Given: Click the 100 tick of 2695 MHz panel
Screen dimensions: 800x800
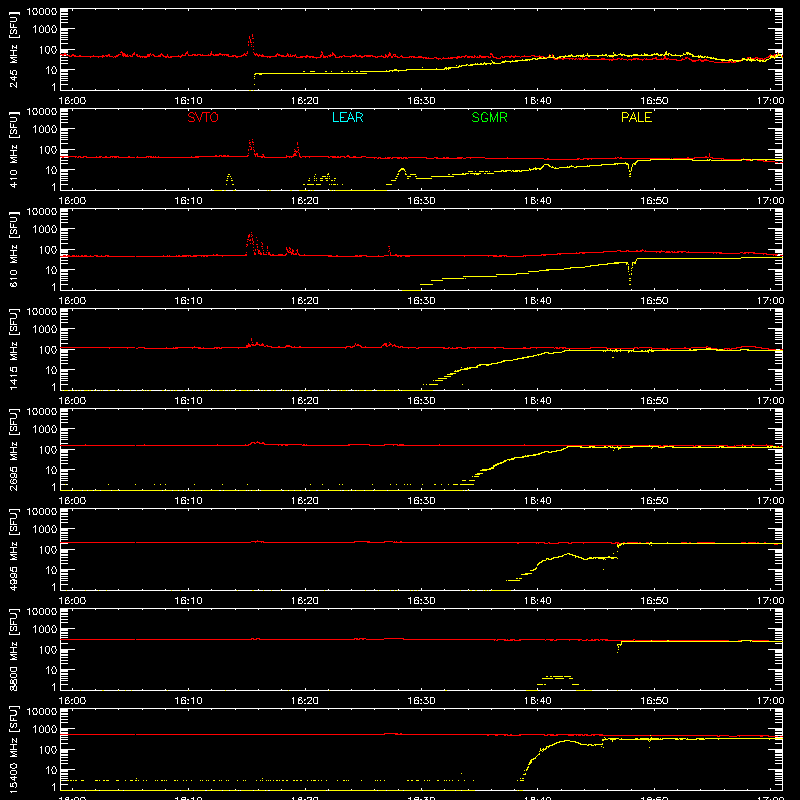Looking at the screenshot, I should click(48, 450).
